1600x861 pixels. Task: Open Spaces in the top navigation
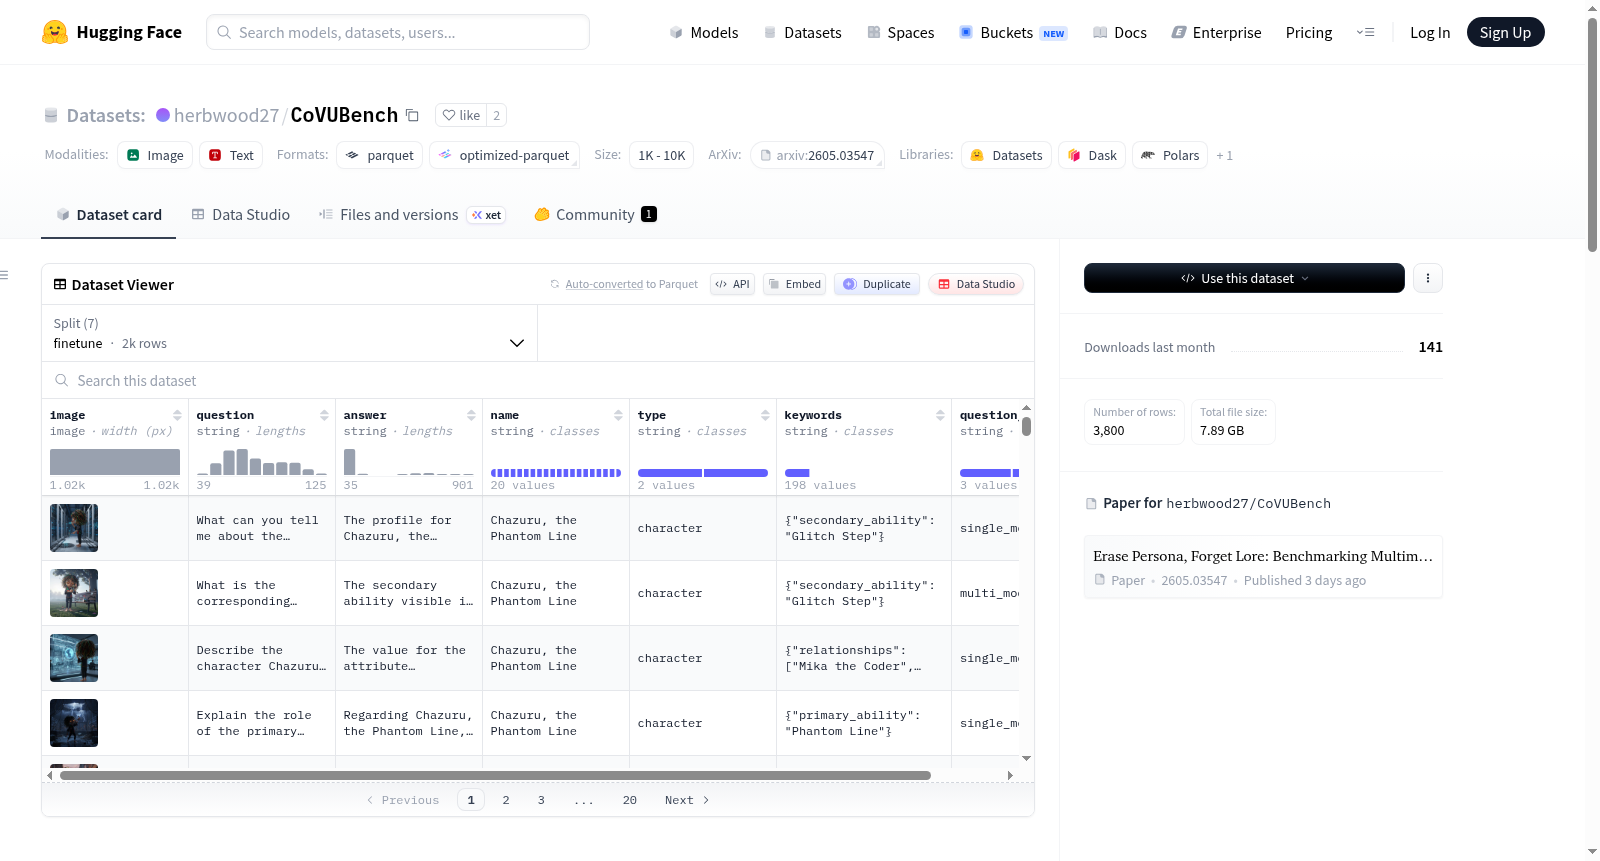(901, 33)
